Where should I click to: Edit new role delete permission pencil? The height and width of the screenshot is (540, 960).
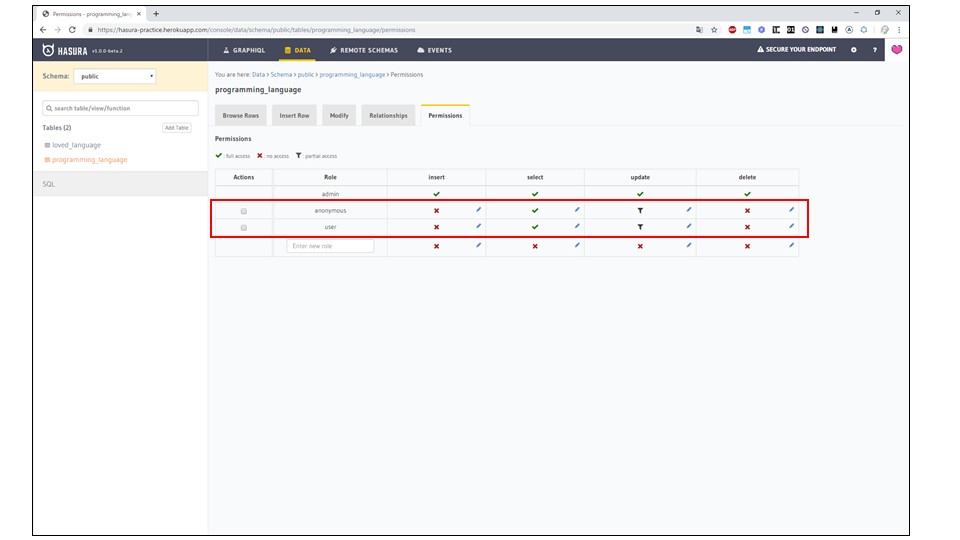point(792,245)
